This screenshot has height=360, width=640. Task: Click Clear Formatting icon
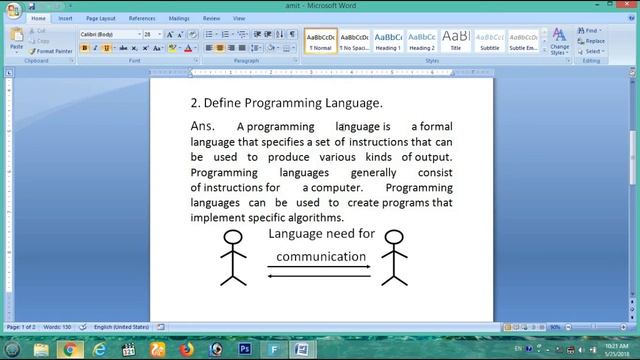[x=193, y=35]
